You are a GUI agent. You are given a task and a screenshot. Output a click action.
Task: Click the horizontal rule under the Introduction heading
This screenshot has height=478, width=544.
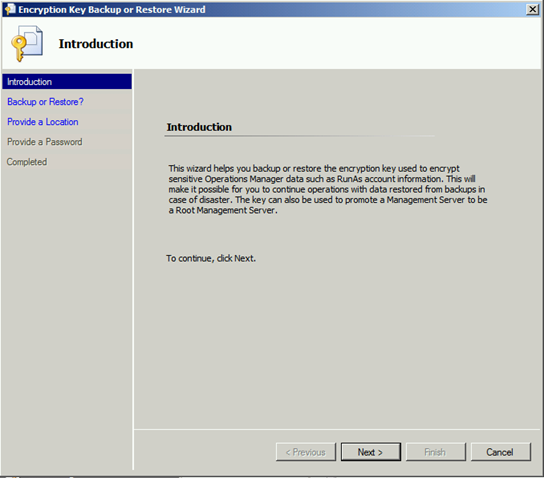(x=299, y=136)
